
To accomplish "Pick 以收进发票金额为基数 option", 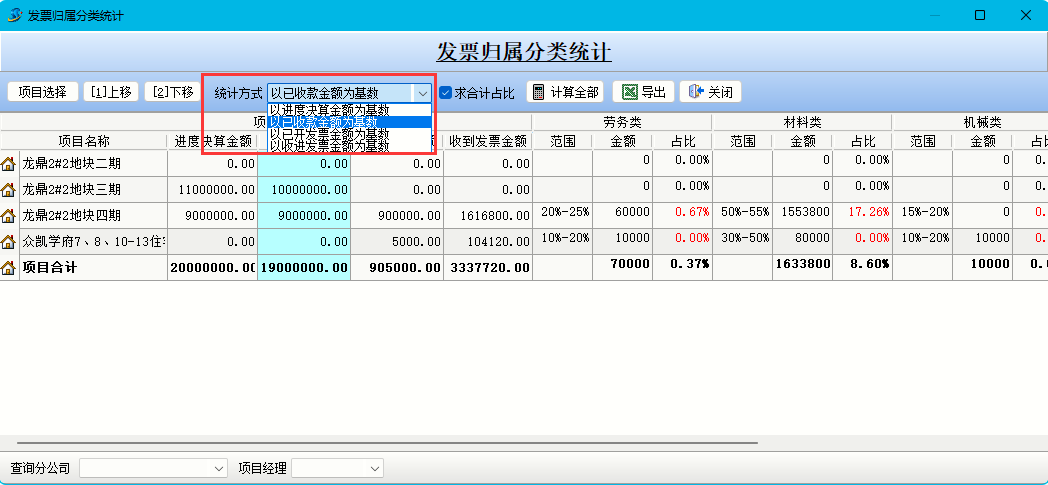I will click(x=329, y=146).
